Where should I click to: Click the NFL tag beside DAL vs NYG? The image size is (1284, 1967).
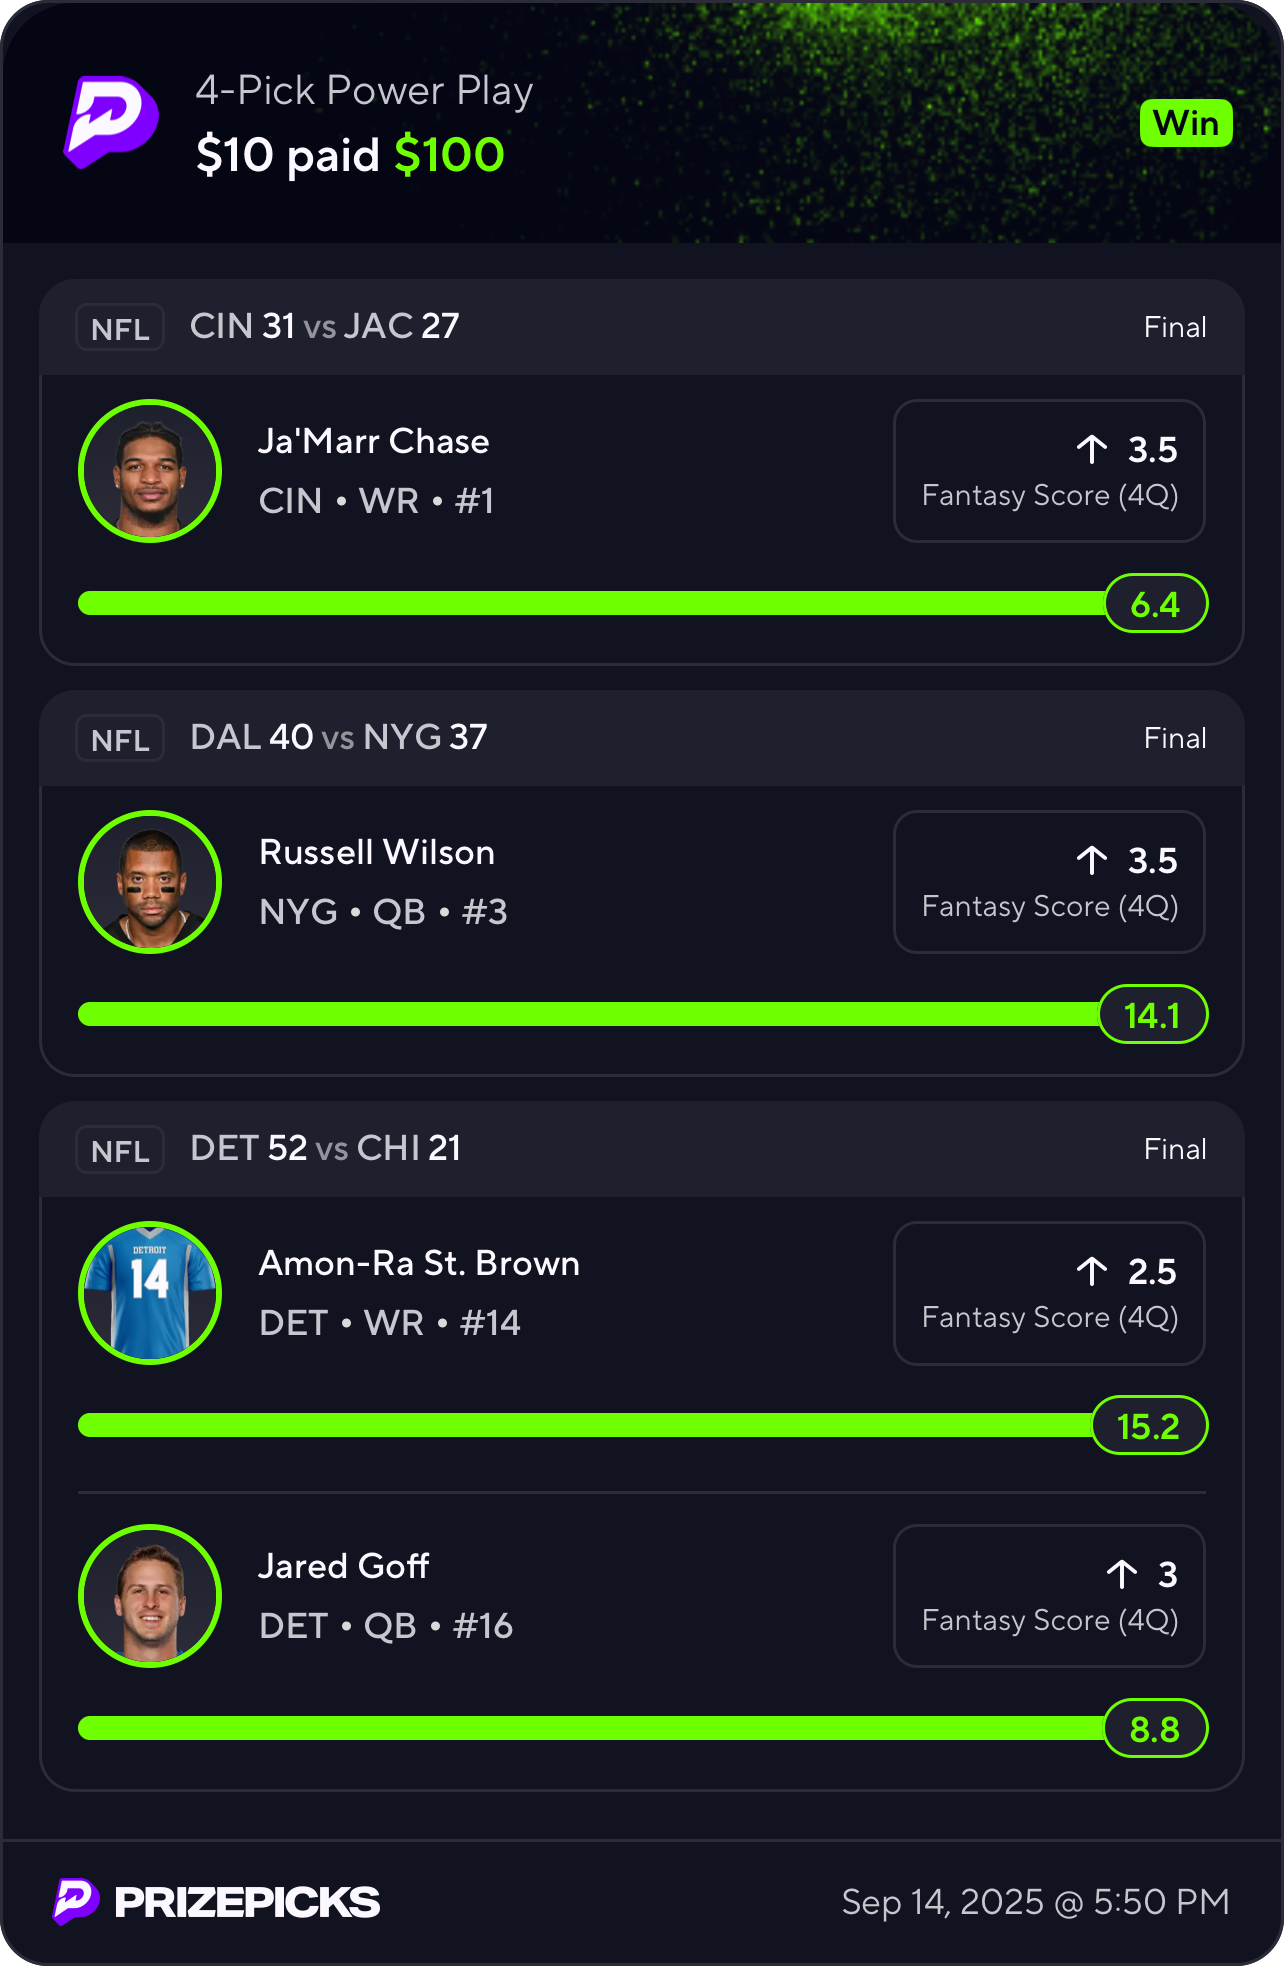pos(120,739)
